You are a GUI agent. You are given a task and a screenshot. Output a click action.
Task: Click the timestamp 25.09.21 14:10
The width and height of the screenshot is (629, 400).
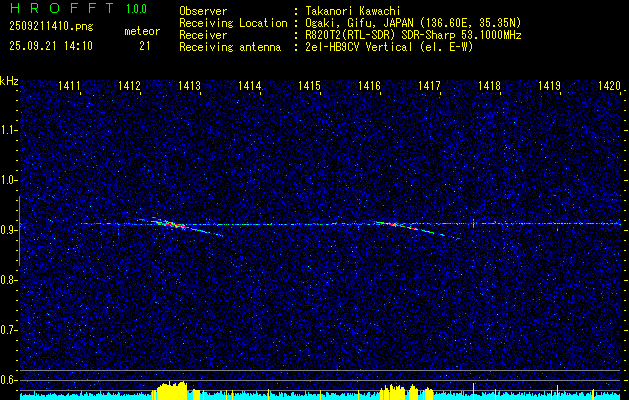(51, 46)
